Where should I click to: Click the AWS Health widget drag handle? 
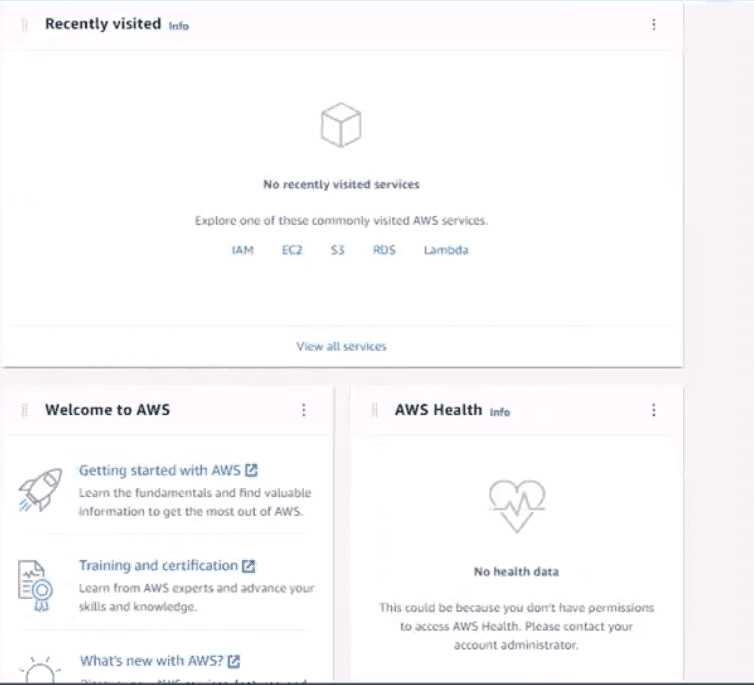pyautogui.click(x=375, y=410)
